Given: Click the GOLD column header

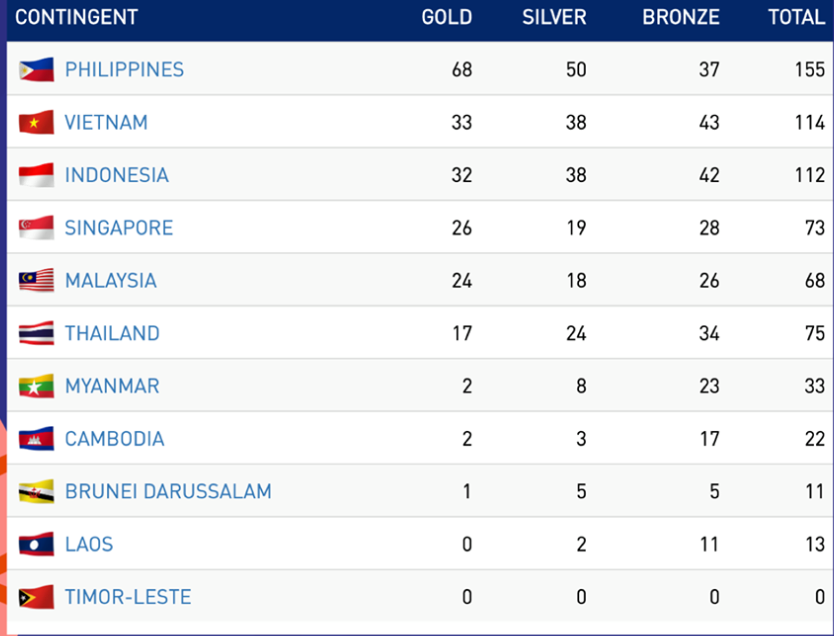Looking at the screenshot, I should (x=446, y=18).
